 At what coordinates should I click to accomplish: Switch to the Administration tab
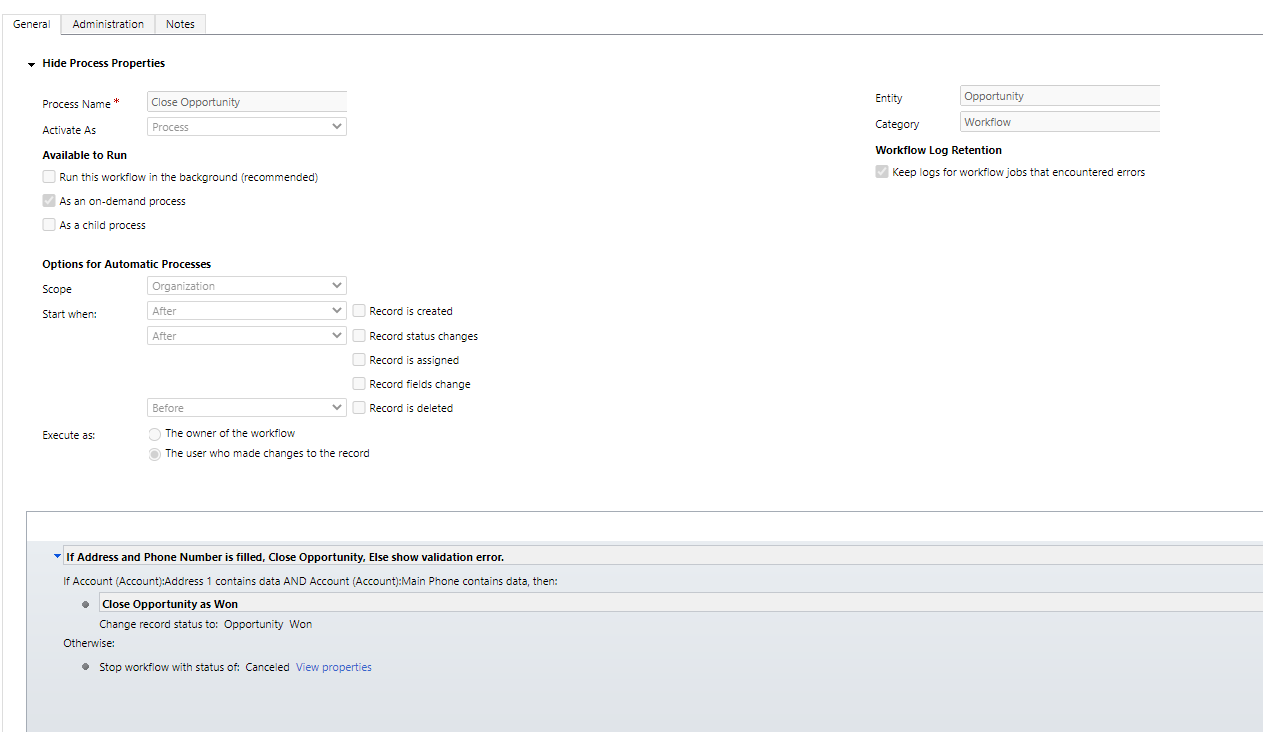pyautogui.click(x=107, y=23)
